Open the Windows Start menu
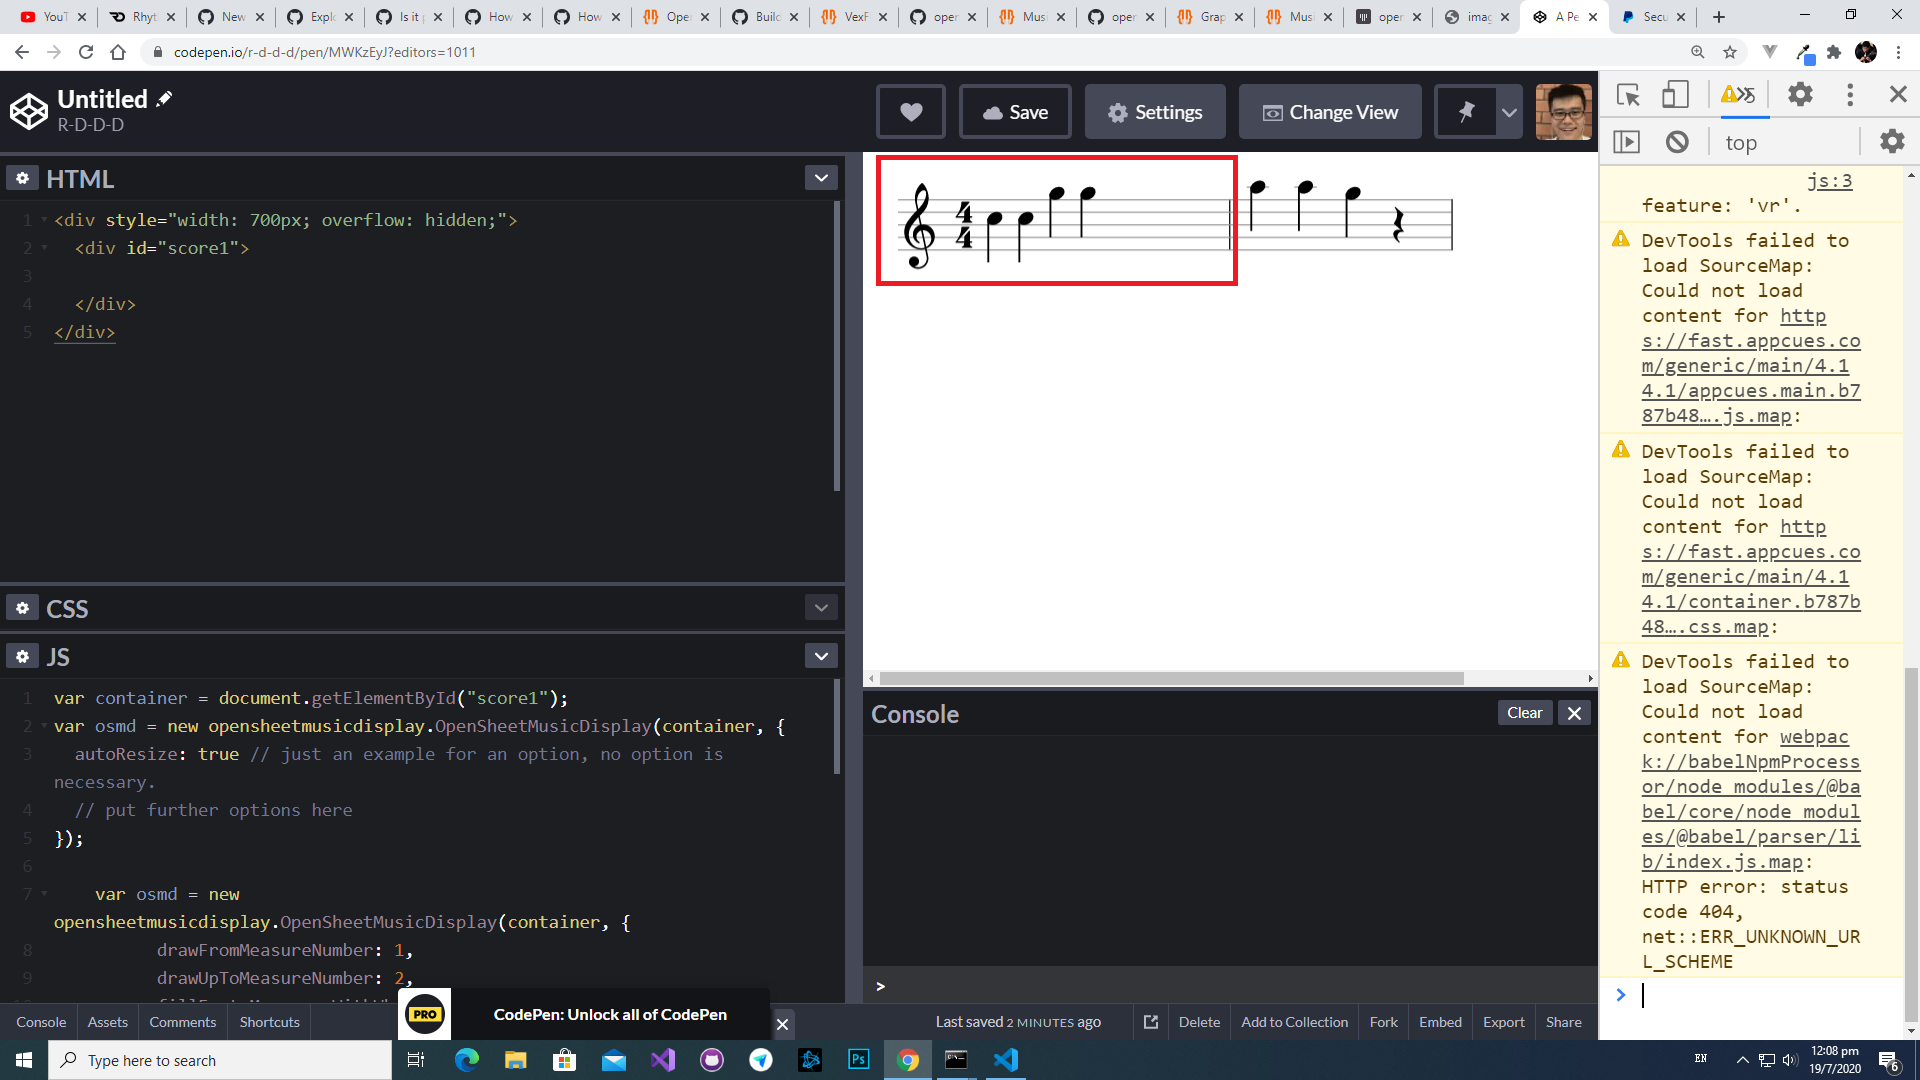The width and height of the screenshot is (1920, 1080). (24, 1060)
